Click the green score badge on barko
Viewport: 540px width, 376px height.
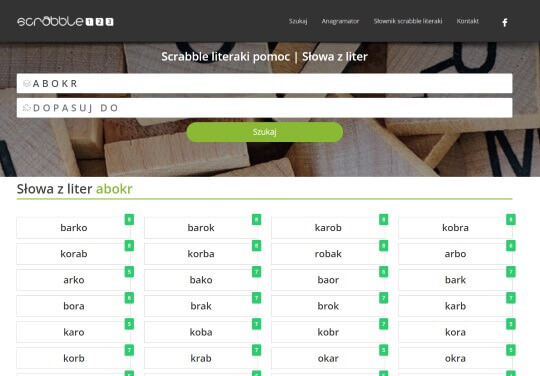pos(129,219)
